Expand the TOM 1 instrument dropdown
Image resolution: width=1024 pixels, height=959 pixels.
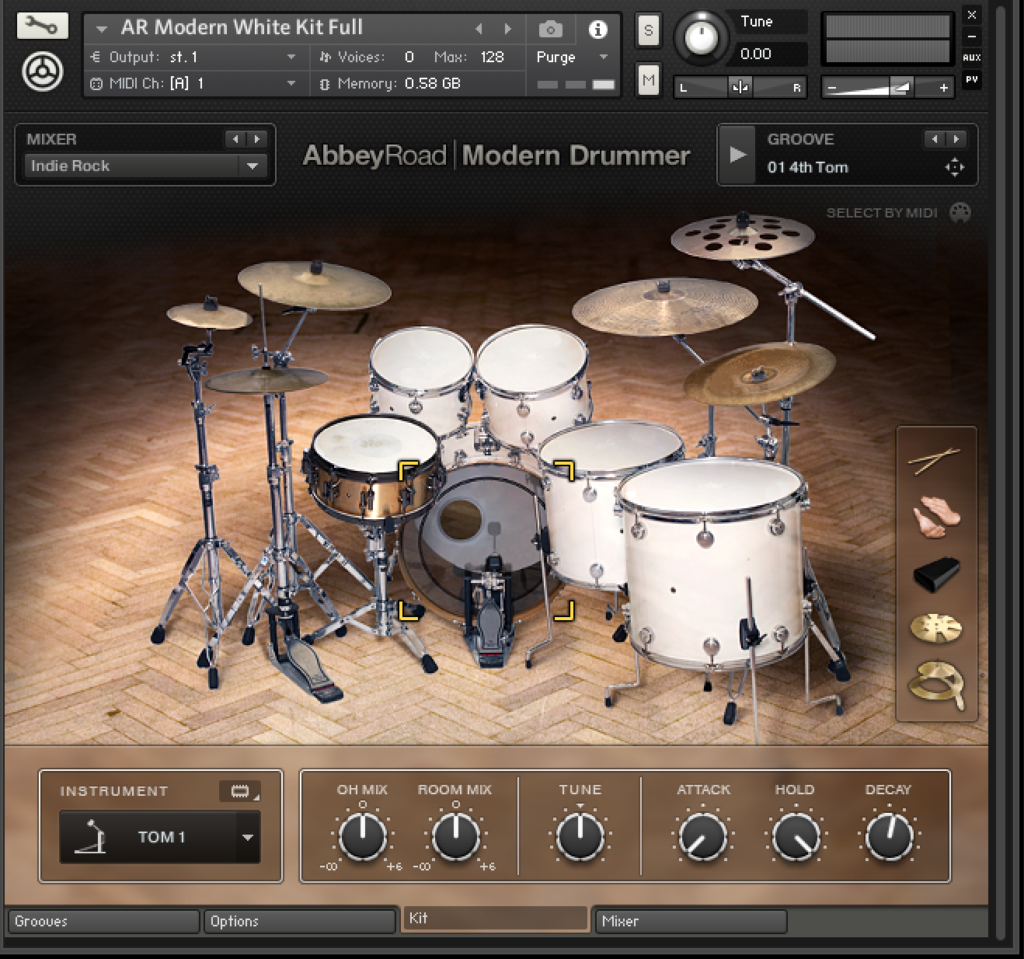(247, 837)
